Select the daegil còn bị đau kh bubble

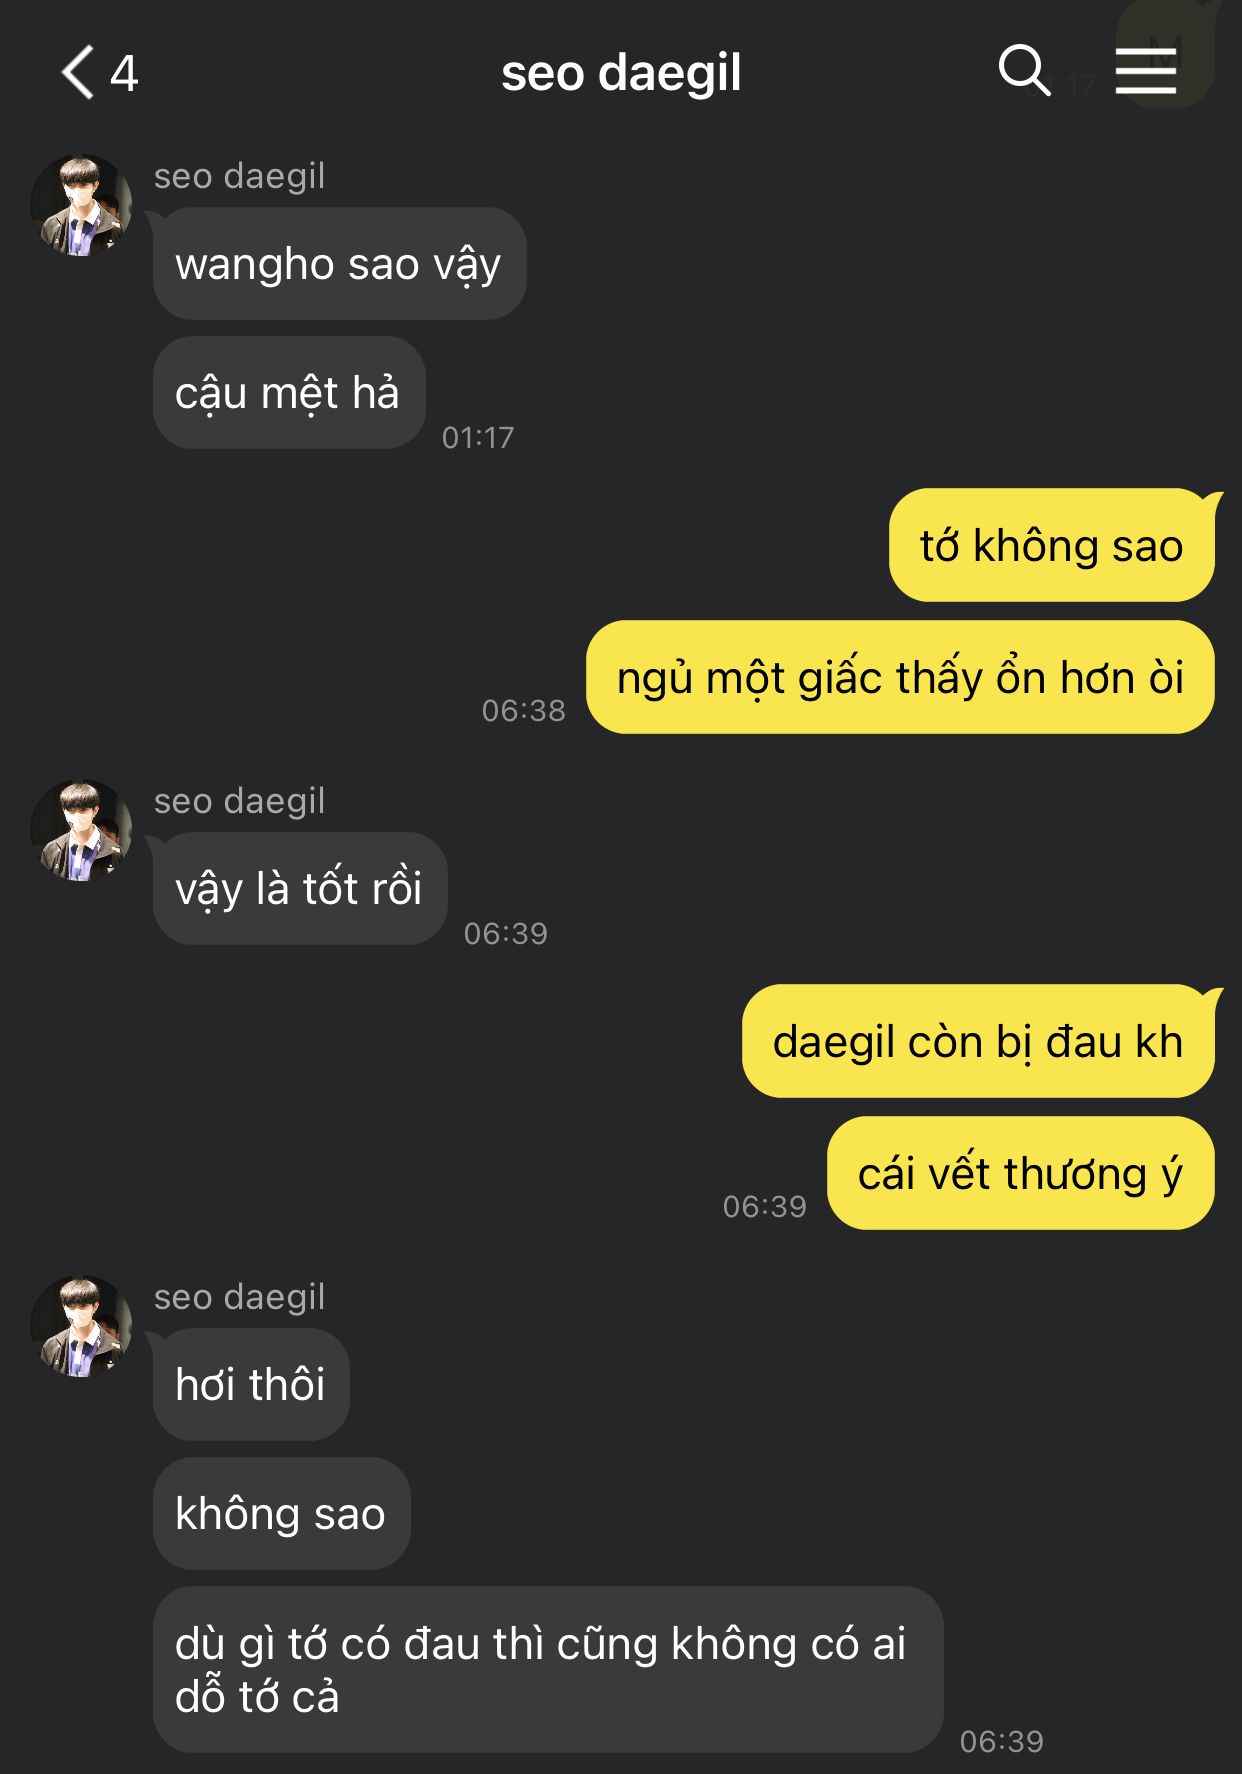pyautogui.click(x=978, y=1041)
